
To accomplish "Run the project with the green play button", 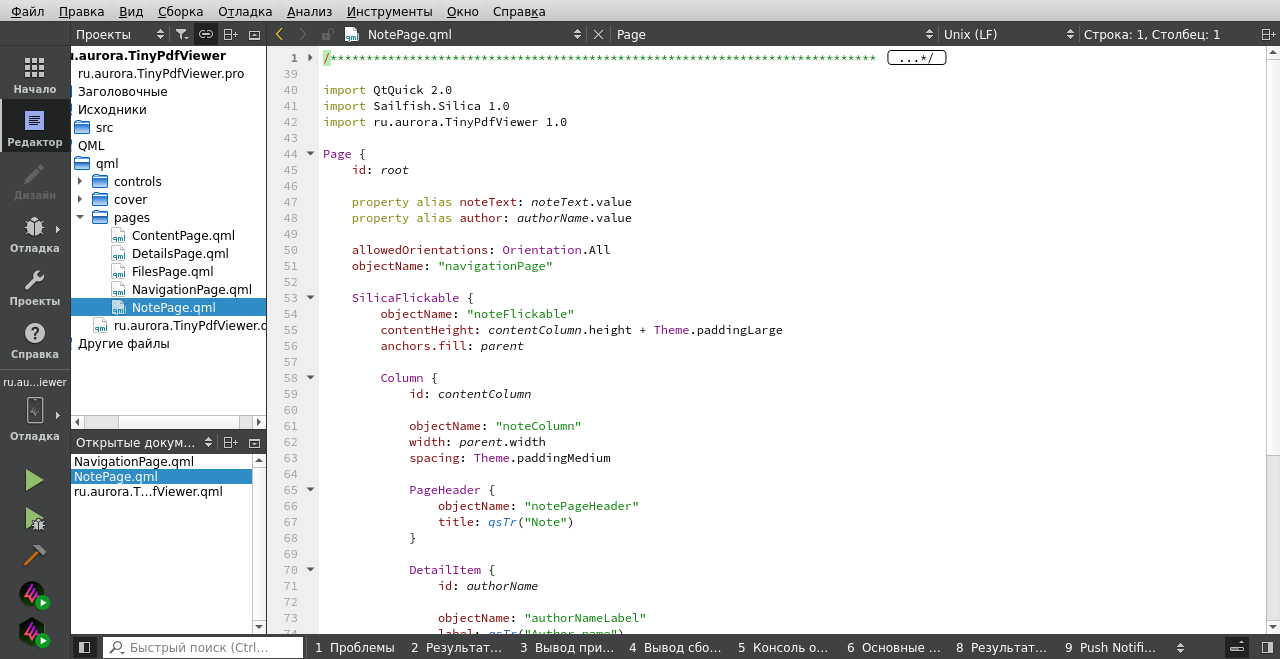I will click(x=35, y=480).
